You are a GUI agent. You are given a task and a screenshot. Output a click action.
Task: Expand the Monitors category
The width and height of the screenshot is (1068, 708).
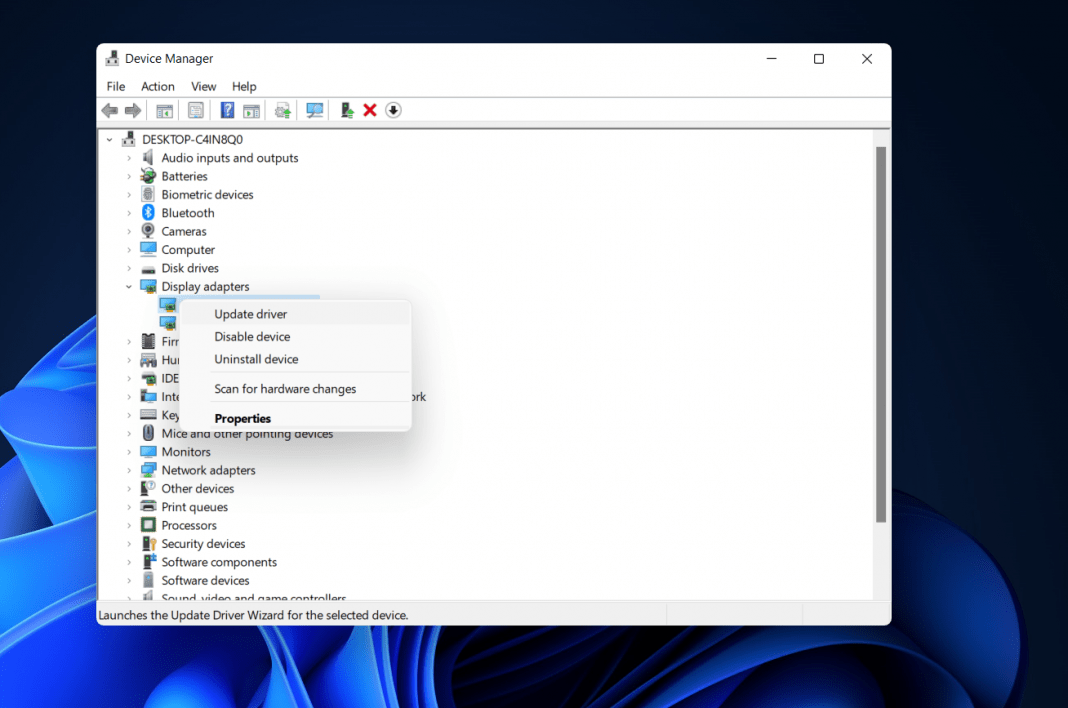tap(128, 451)
